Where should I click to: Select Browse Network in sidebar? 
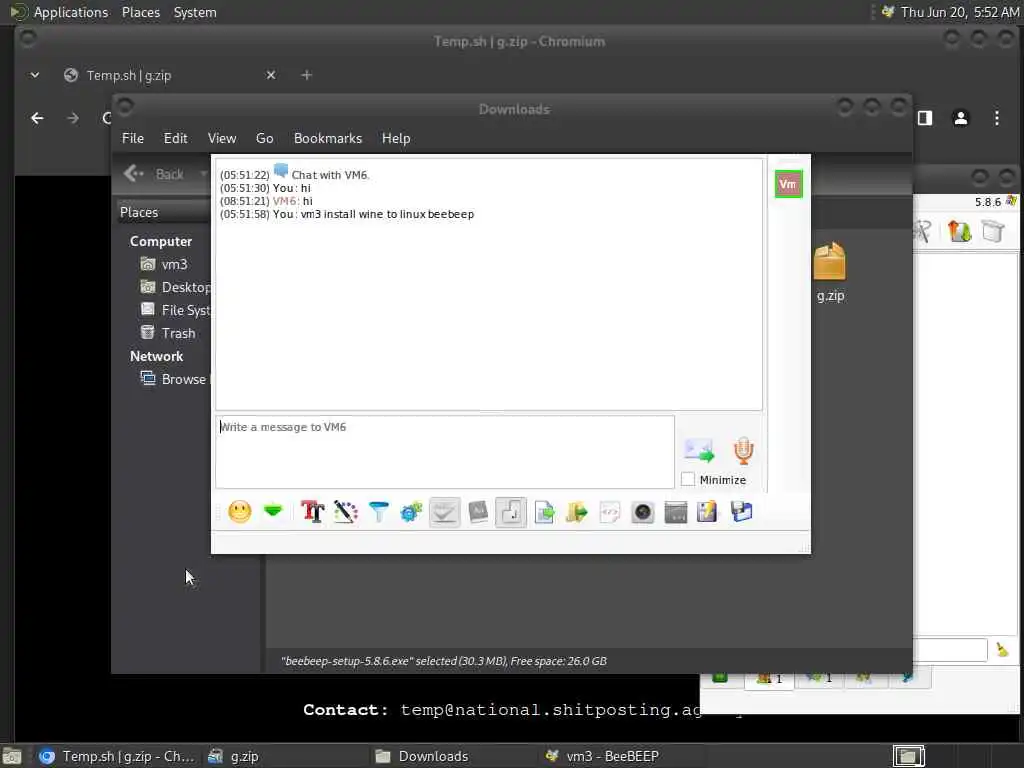click(x=174, y=379)
